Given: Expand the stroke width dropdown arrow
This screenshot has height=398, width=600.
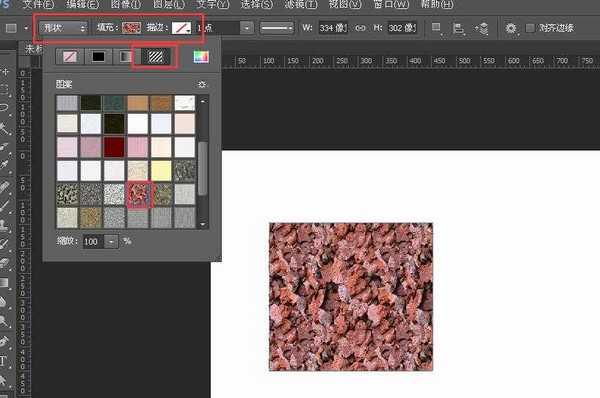Looking at the screenshot, I should coord(247,28).
